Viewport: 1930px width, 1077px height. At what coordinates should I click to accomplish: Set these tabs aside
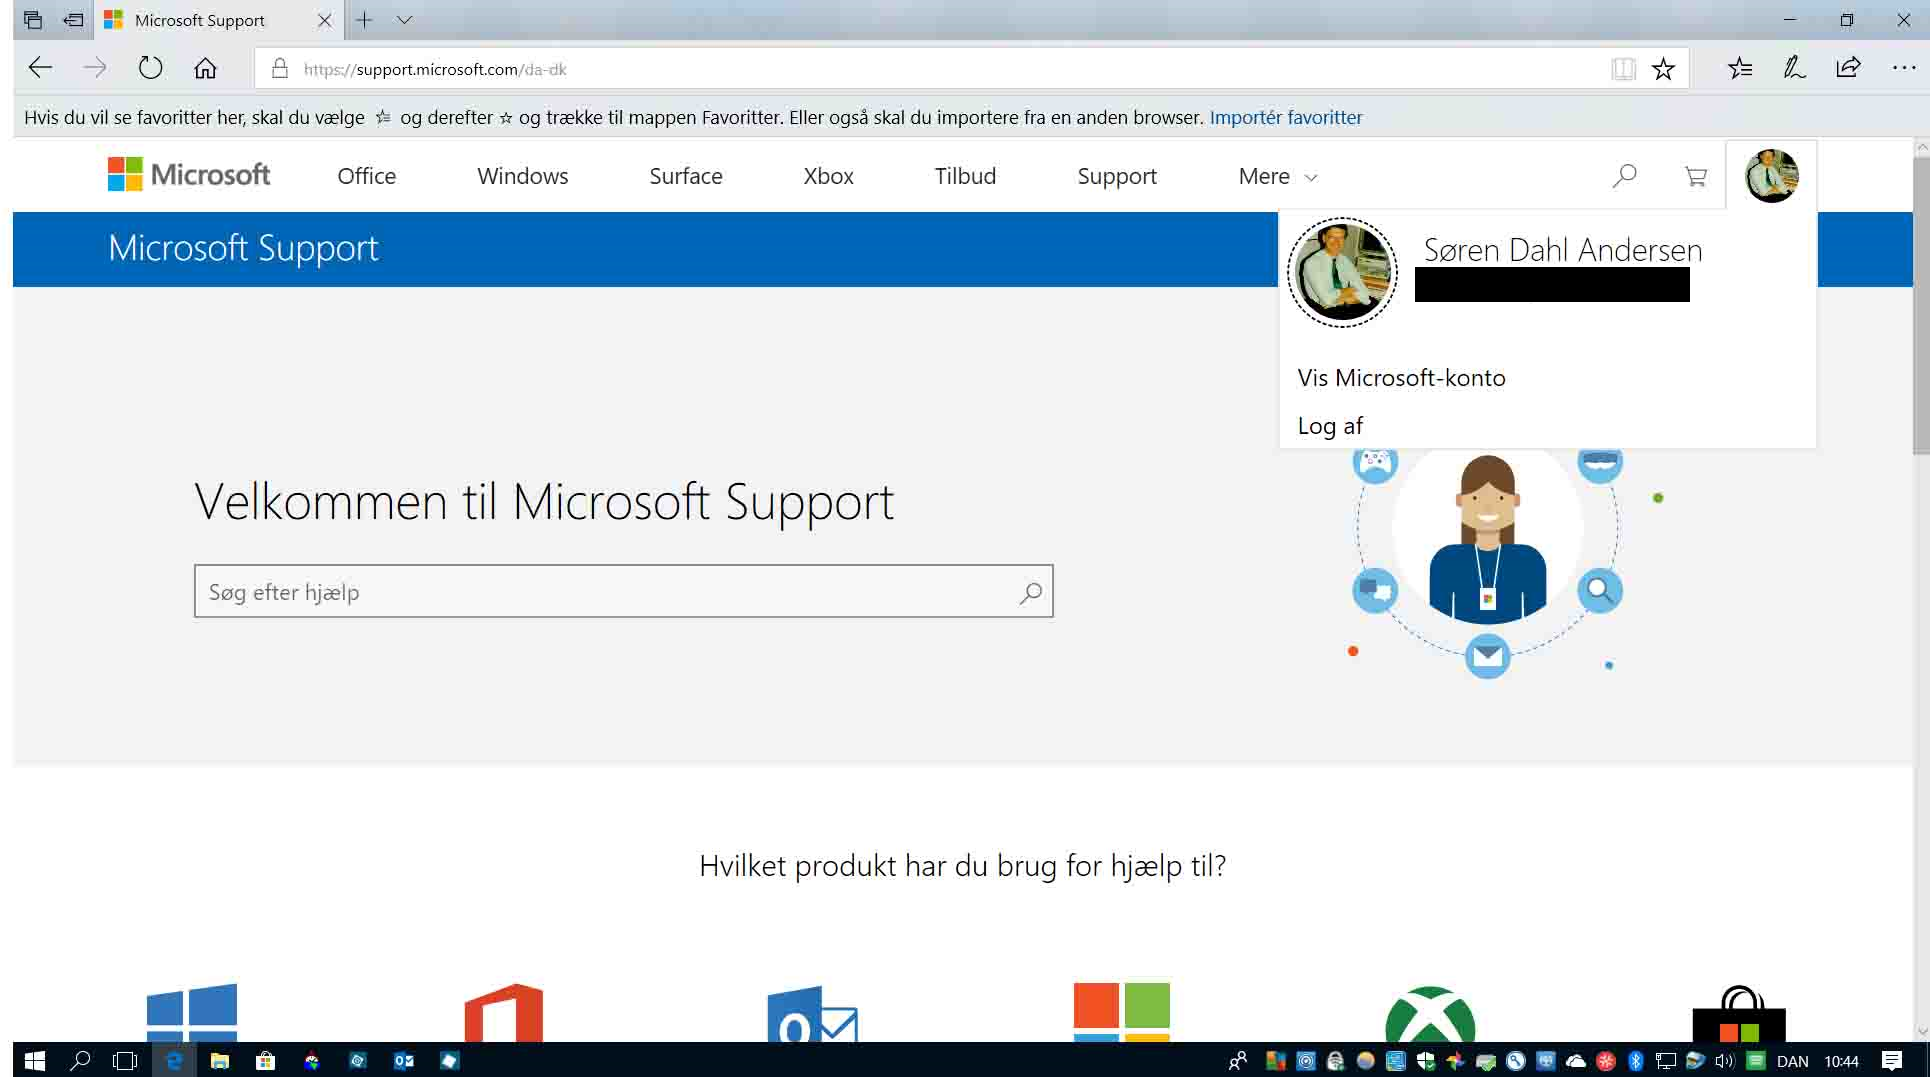point(73,20)
